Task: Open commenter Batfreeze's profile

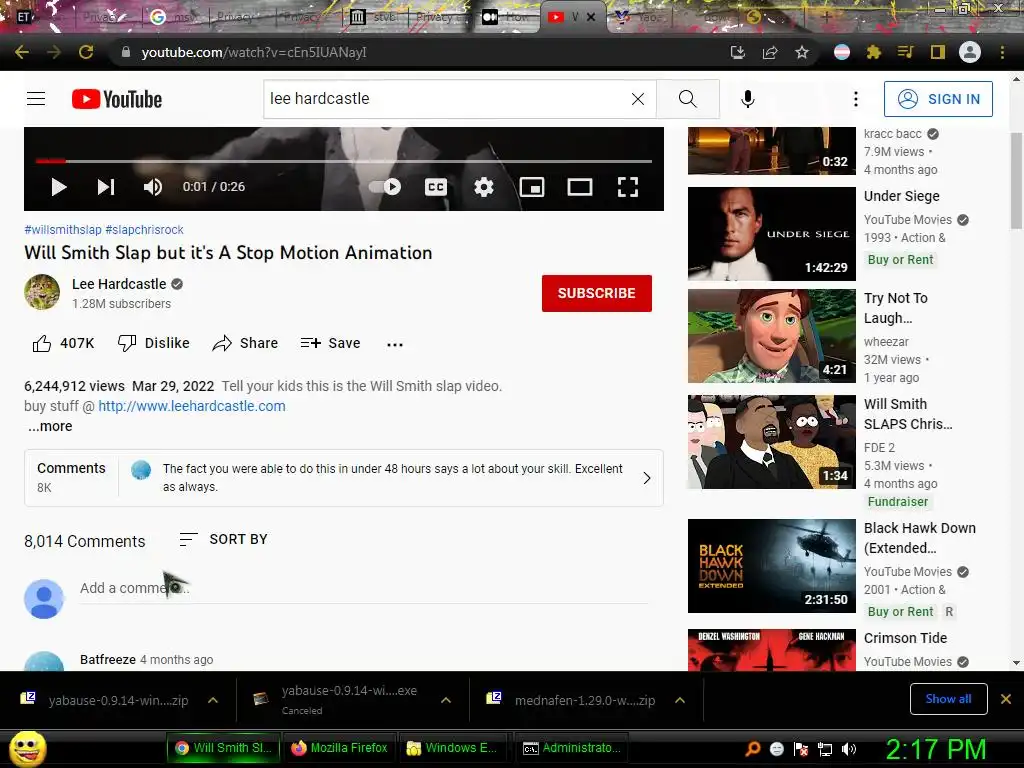Action: pos(108,660)
